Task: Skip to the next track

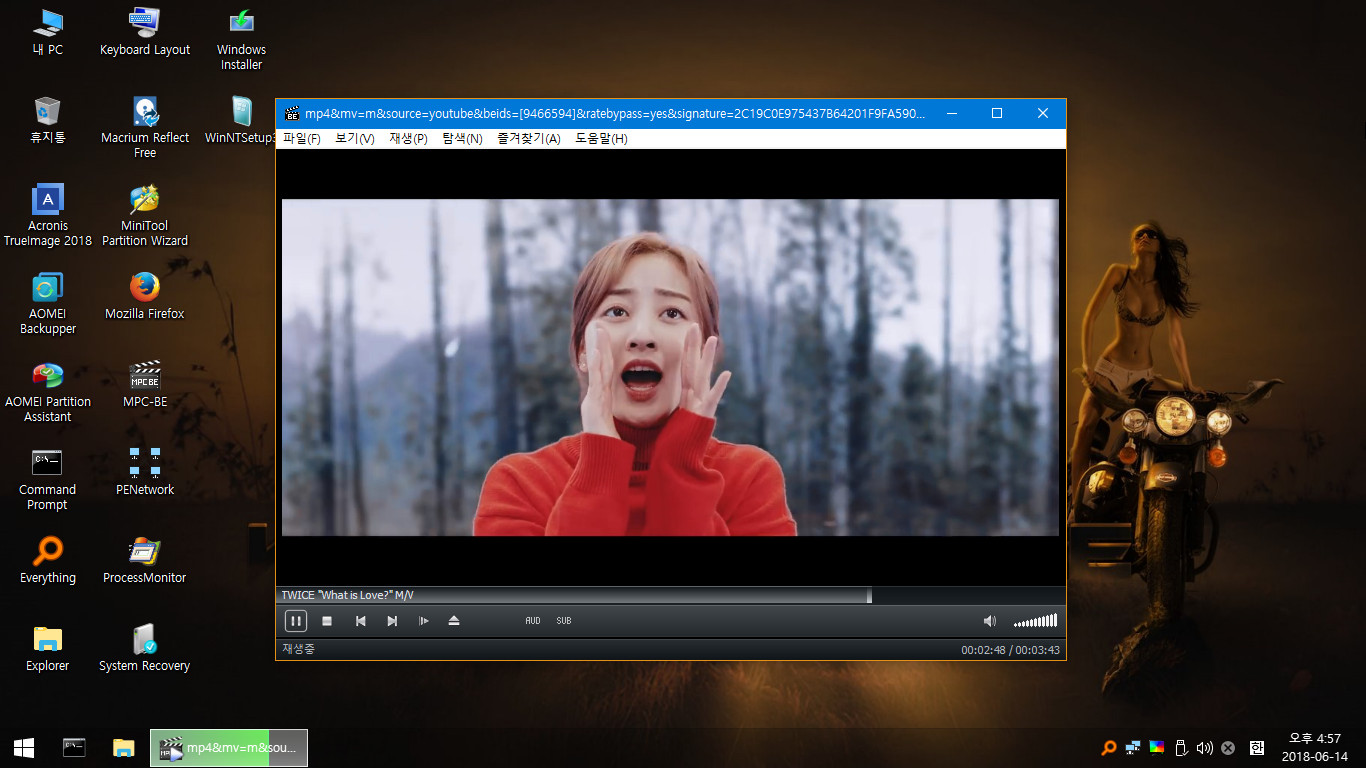Action: (392, 621)
